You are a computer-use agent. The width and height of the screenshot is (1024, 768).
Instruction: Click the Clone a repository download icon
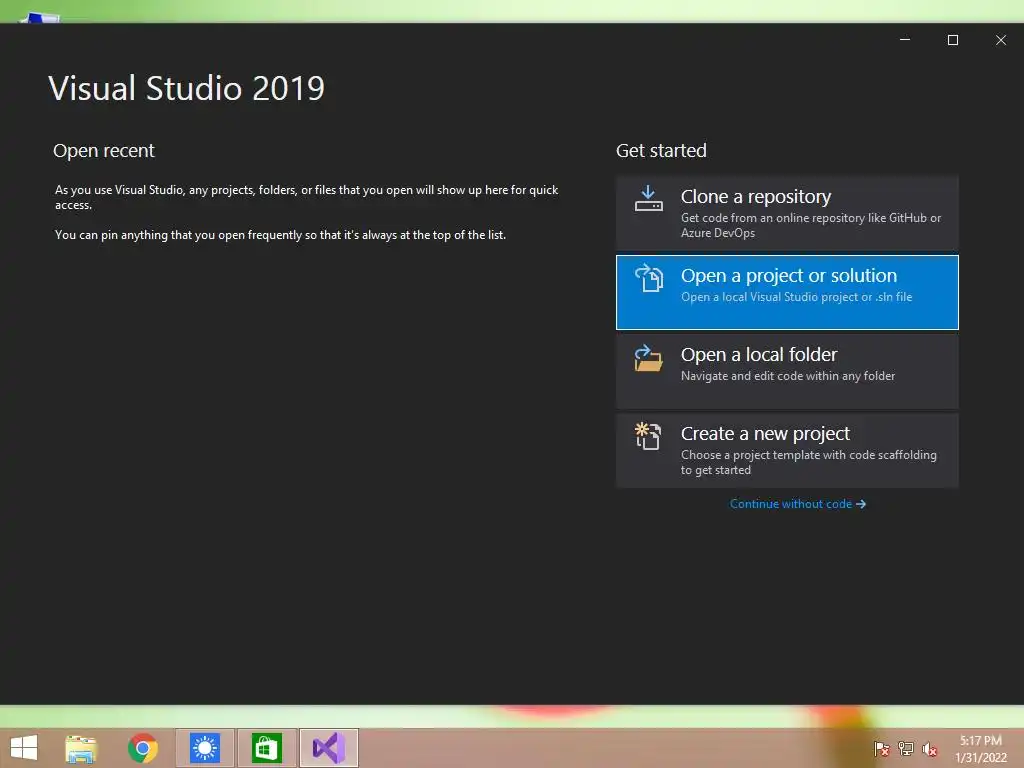point(648,199)
